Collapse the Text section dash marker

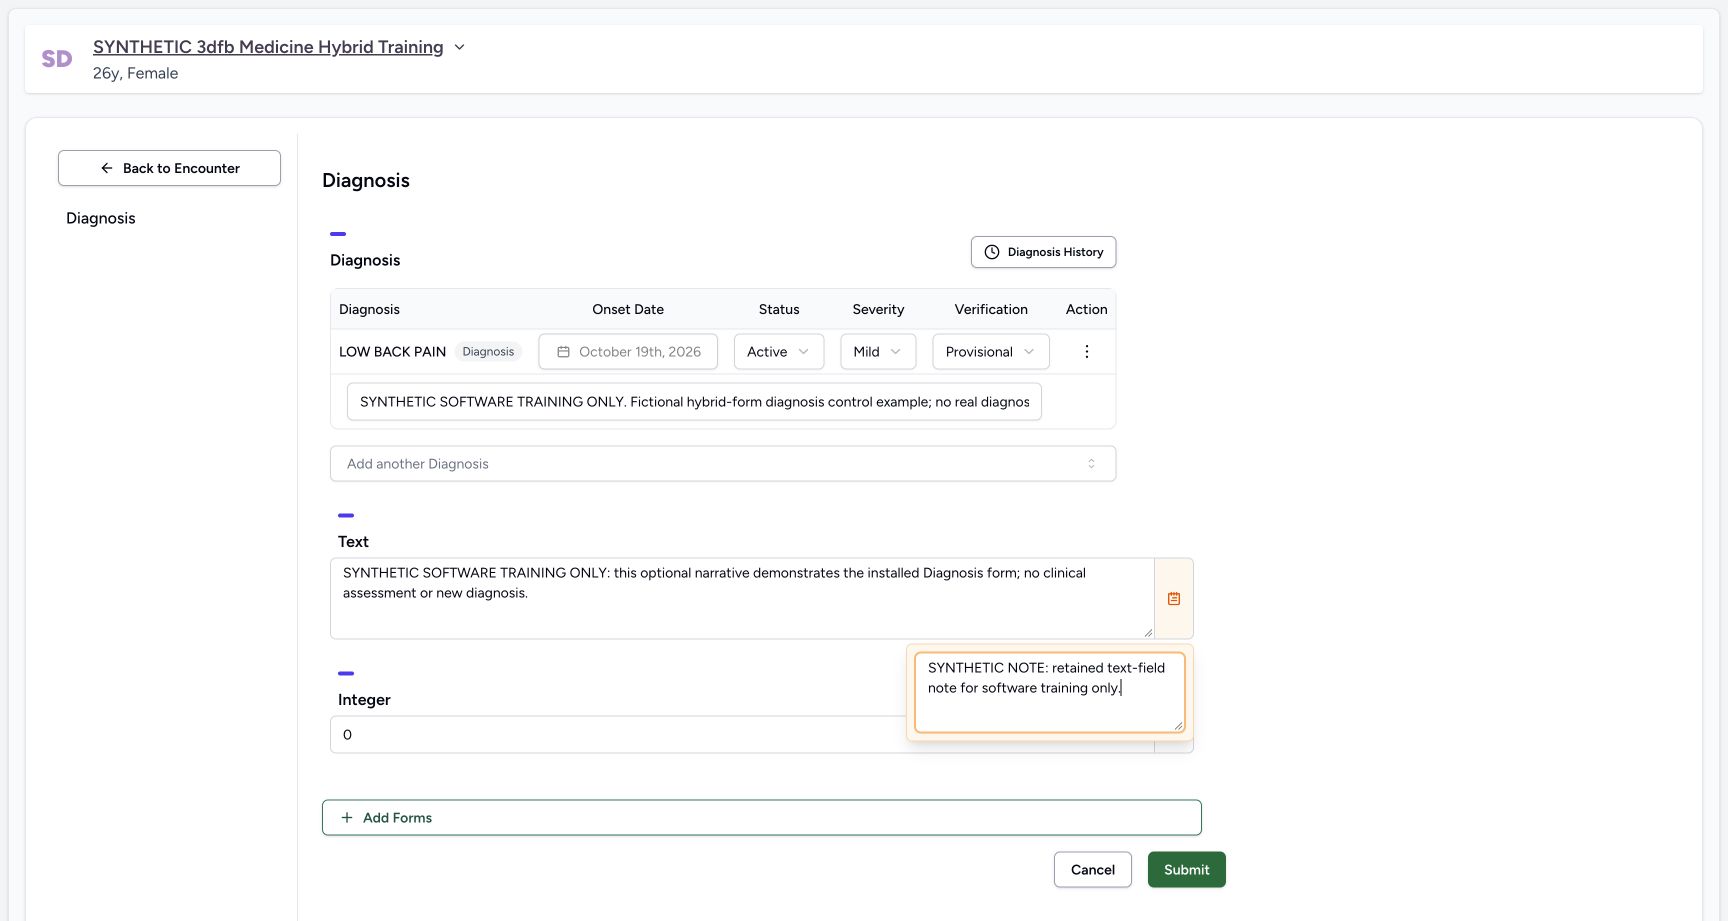click(346, 516)
